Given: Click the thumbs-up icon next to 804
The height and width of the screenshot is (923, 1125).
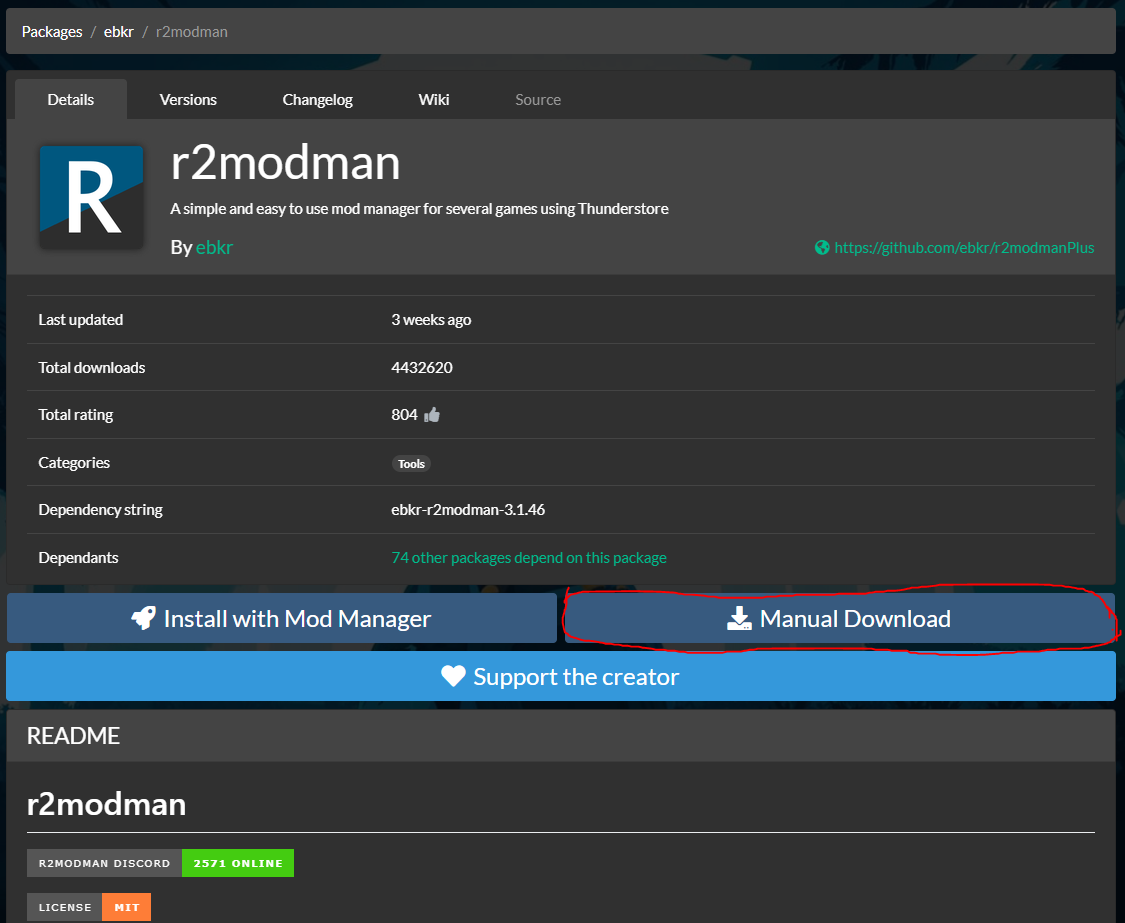Looking at the screenshot, I should (432, 415).
